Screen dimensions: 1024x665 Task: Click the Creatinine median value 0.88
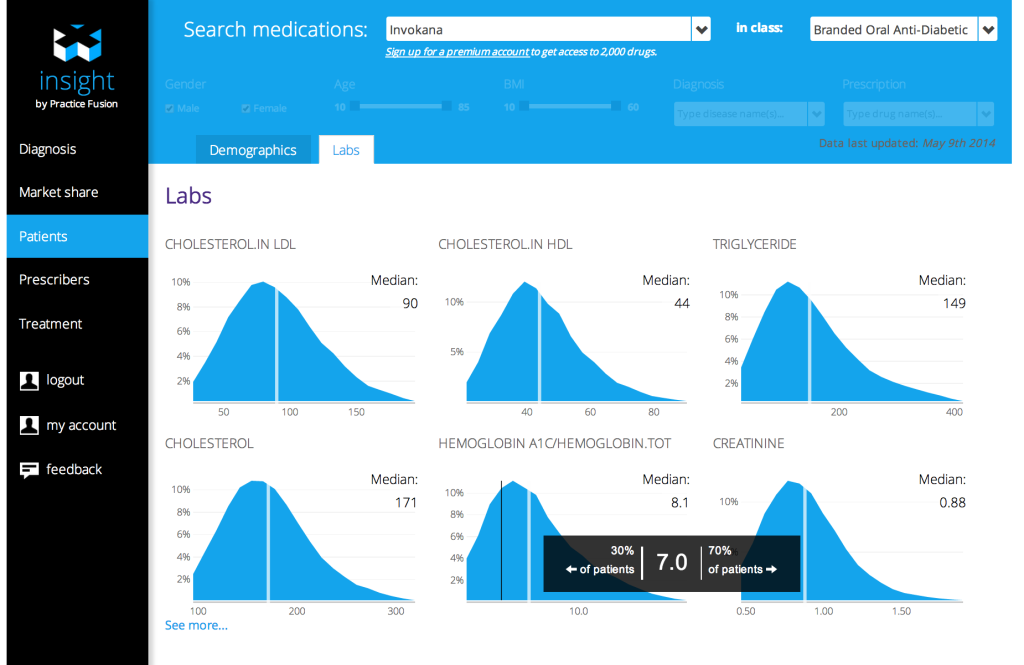952,502
